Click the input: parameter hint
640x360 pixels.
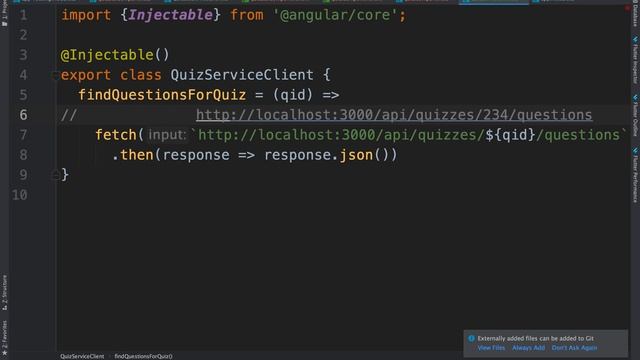(x=167, y=135)
